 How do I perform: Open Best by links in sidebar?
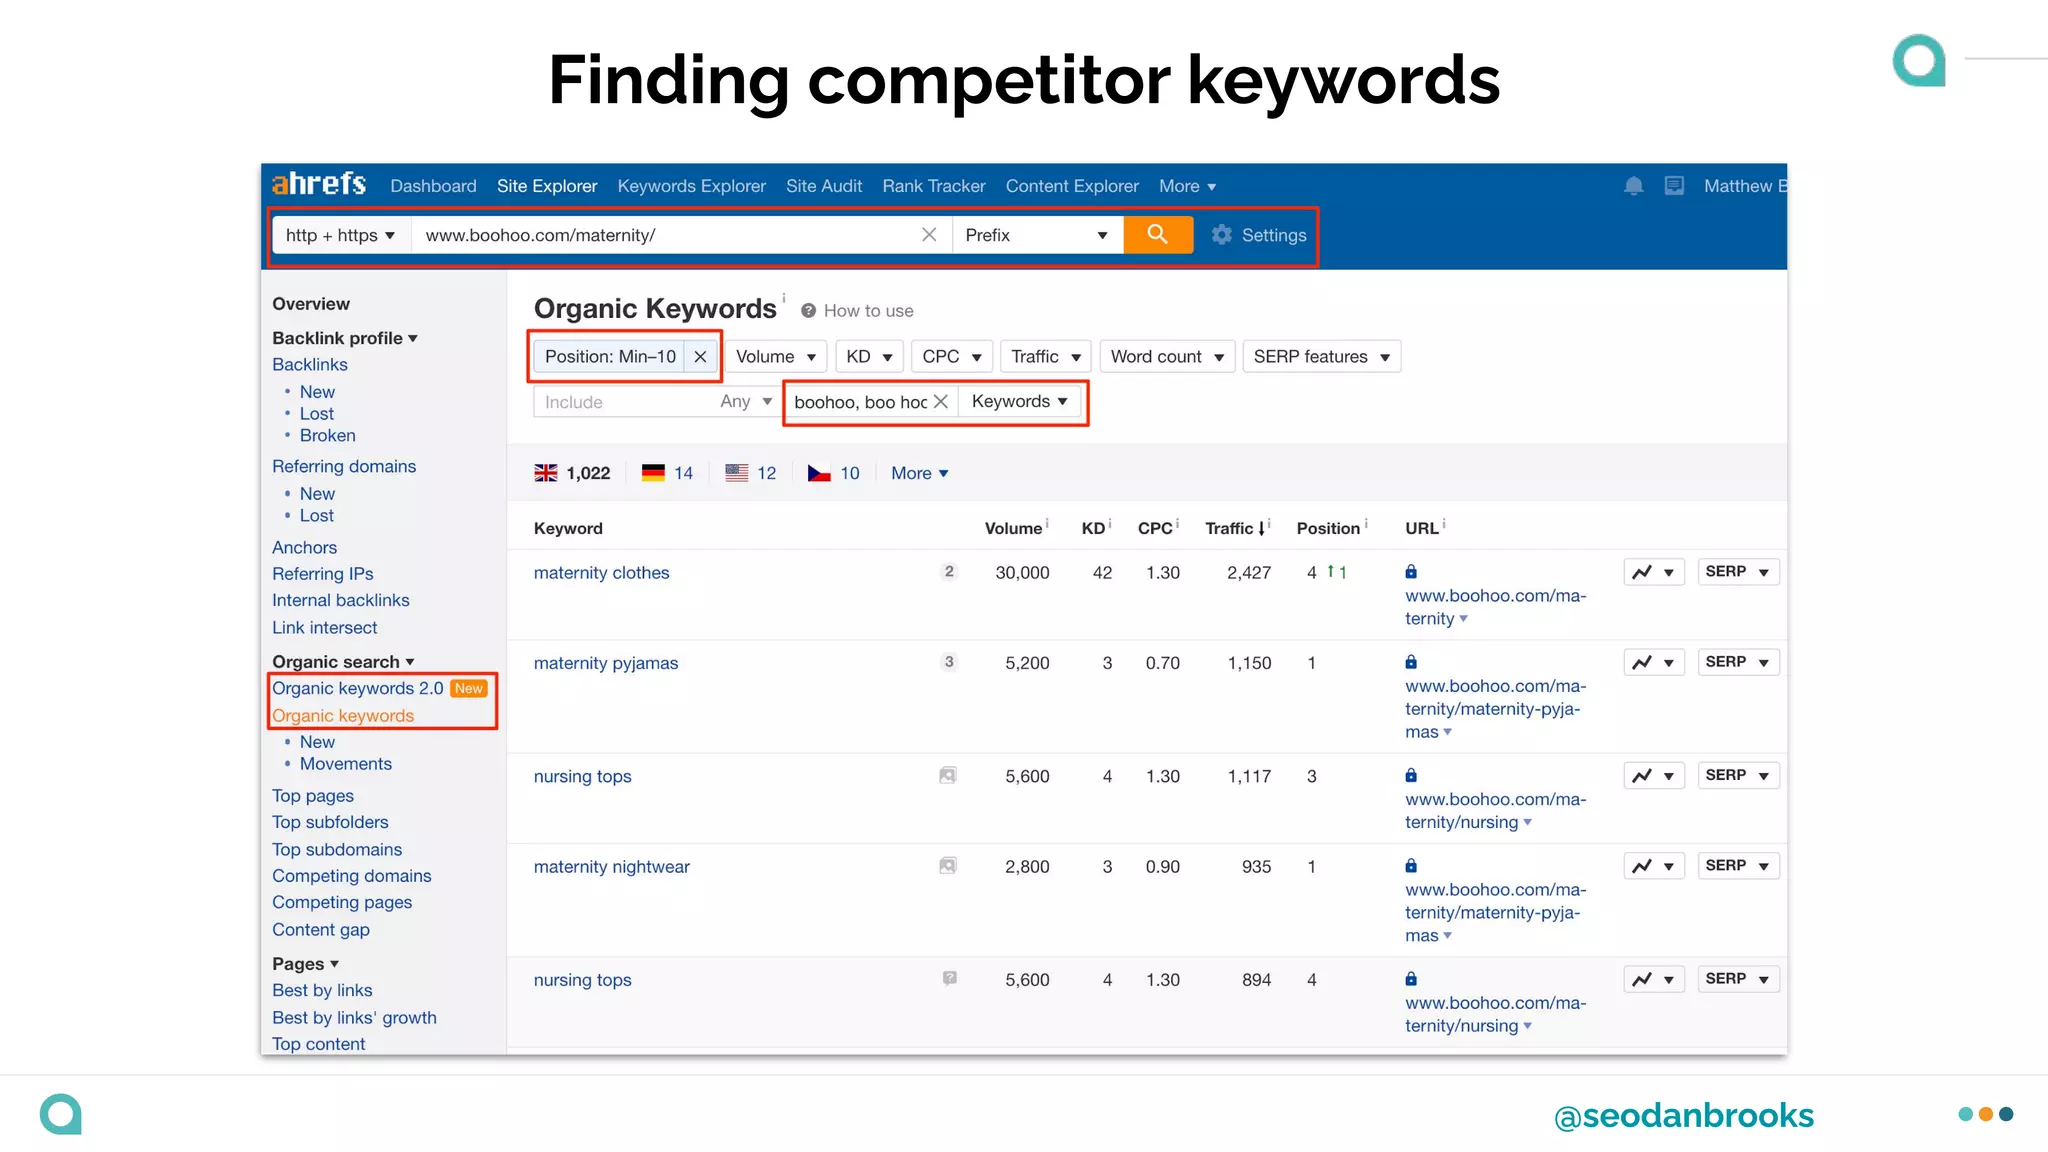click(322, 991)
